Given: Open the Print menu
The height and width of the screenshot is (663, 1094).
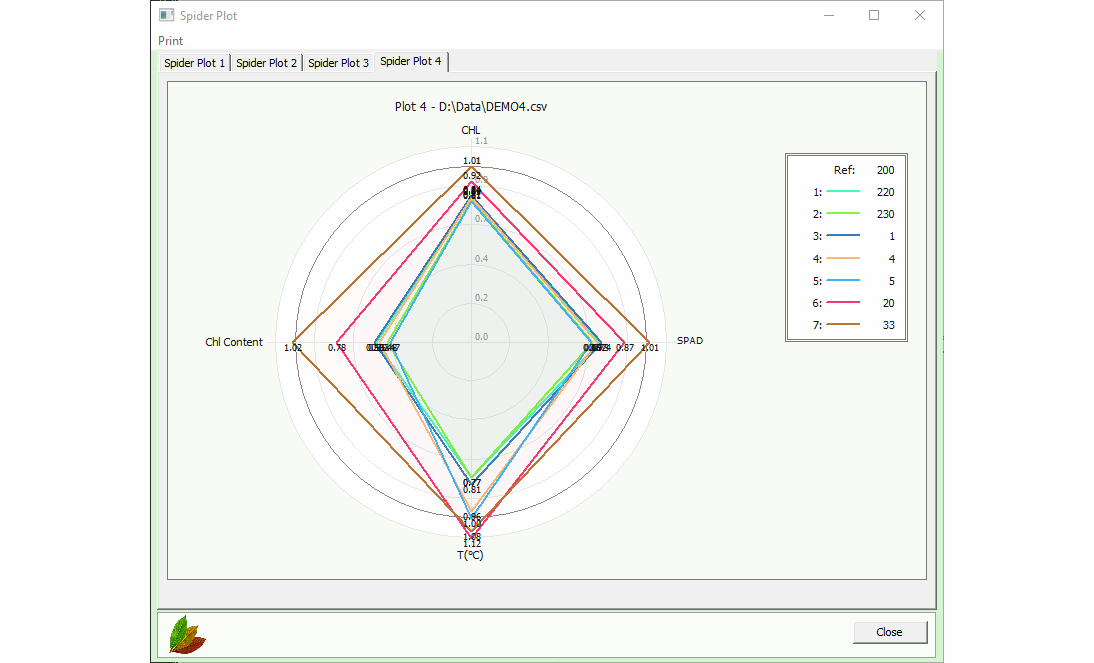Looking at the screenshot, I should tap(171, 41).
